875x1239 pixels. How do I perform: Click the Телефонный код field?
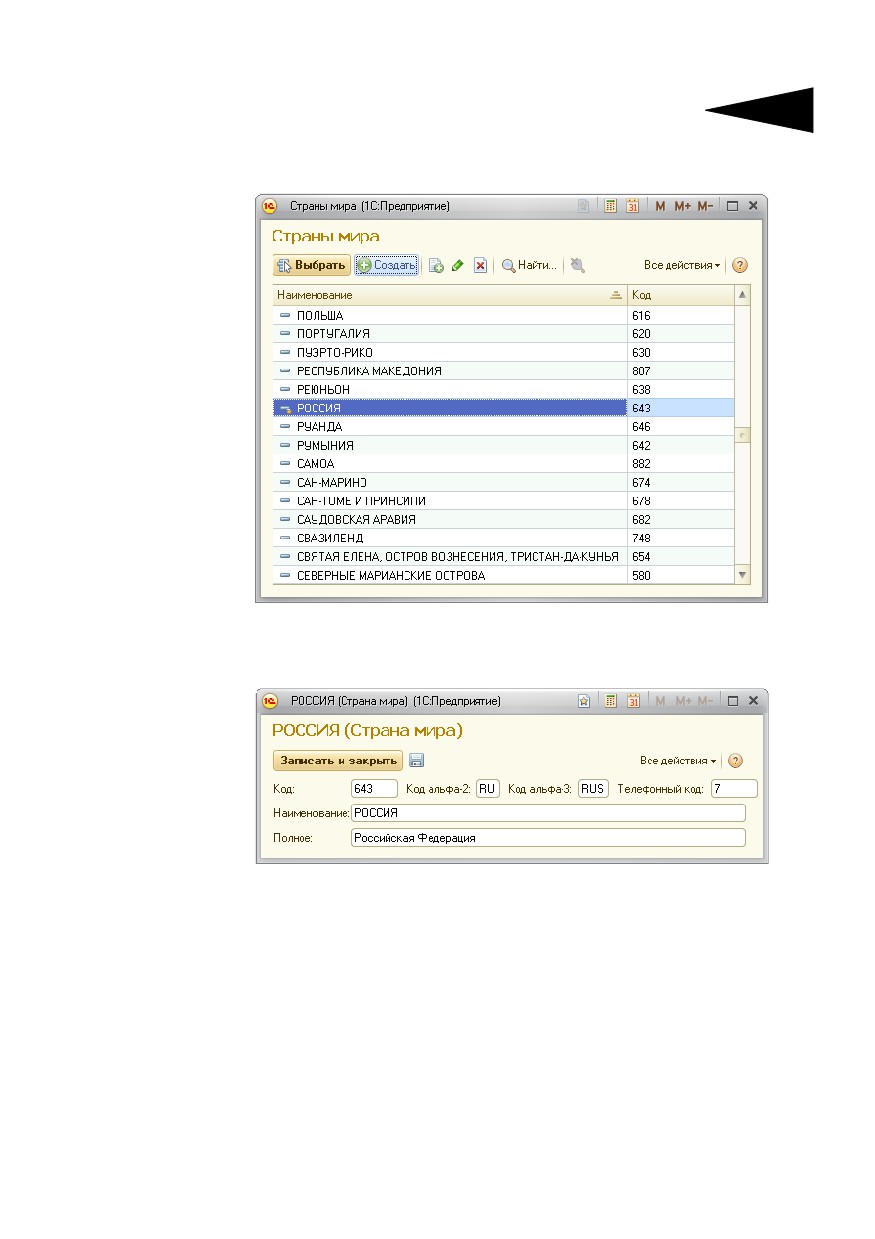(x=734, y=789)
